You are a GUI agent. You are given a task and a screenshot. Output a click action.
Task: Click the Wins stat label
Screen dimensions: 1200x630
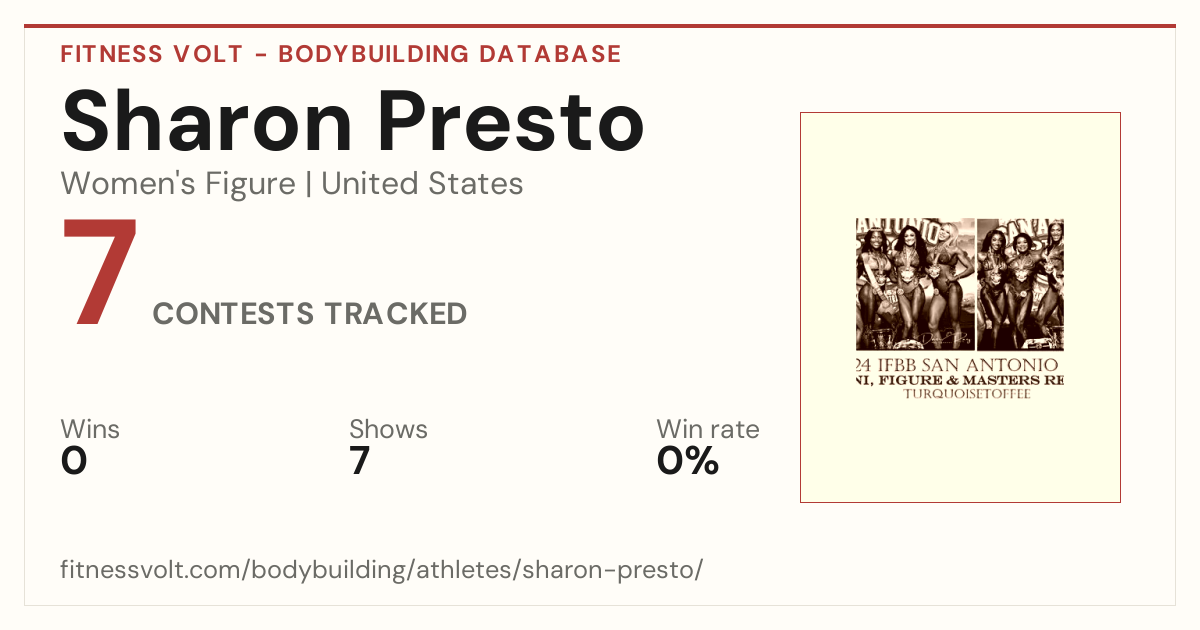tap(90, 430)
